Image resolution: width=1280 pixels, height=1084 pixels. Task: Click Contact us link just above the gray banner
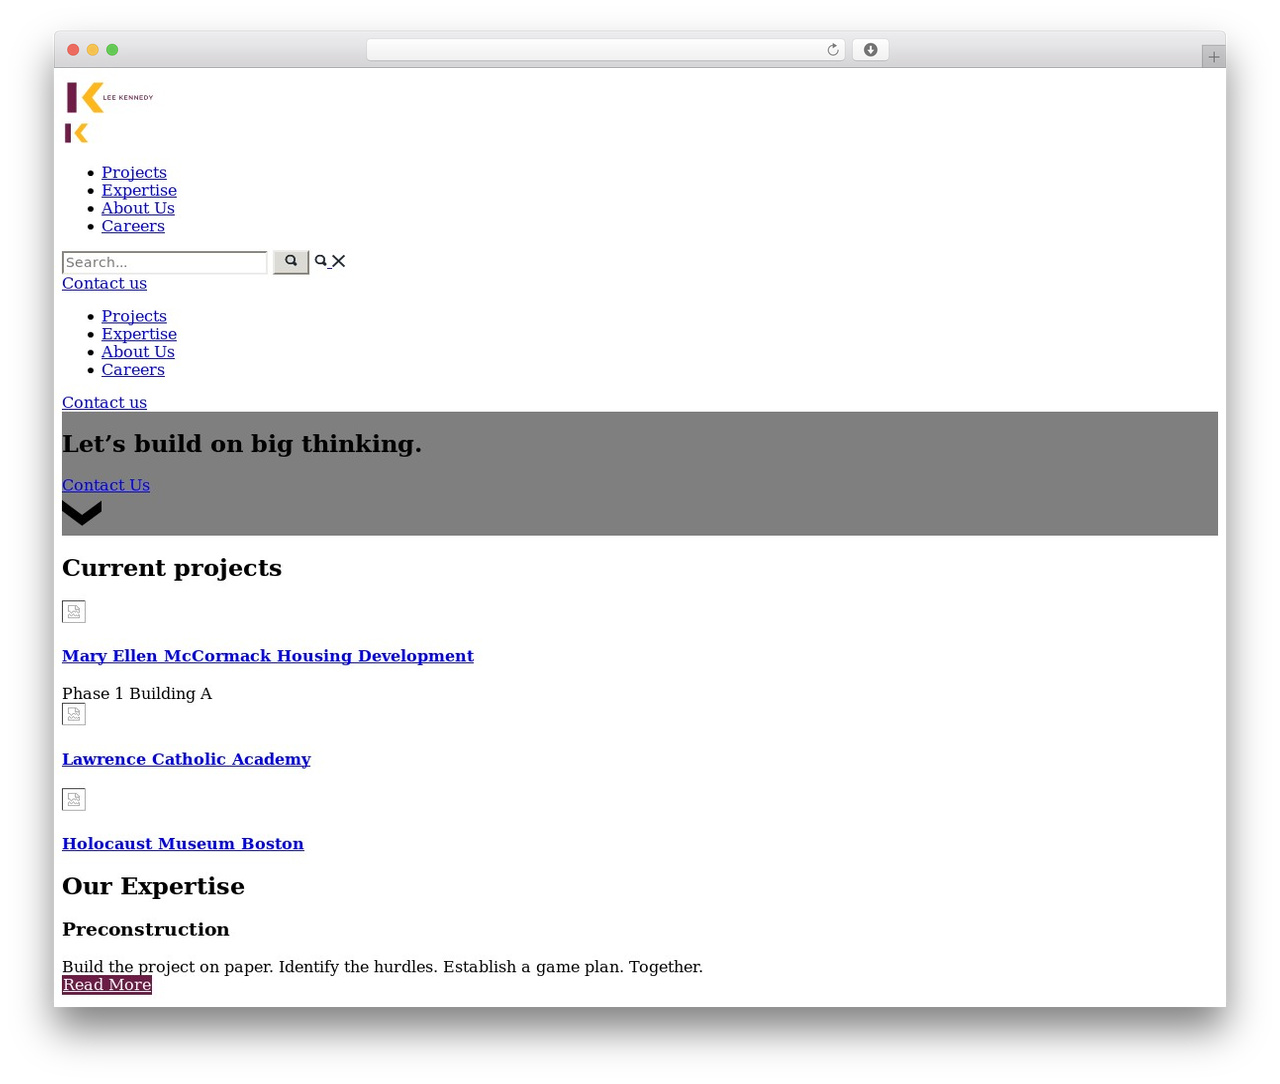[104, 402]
